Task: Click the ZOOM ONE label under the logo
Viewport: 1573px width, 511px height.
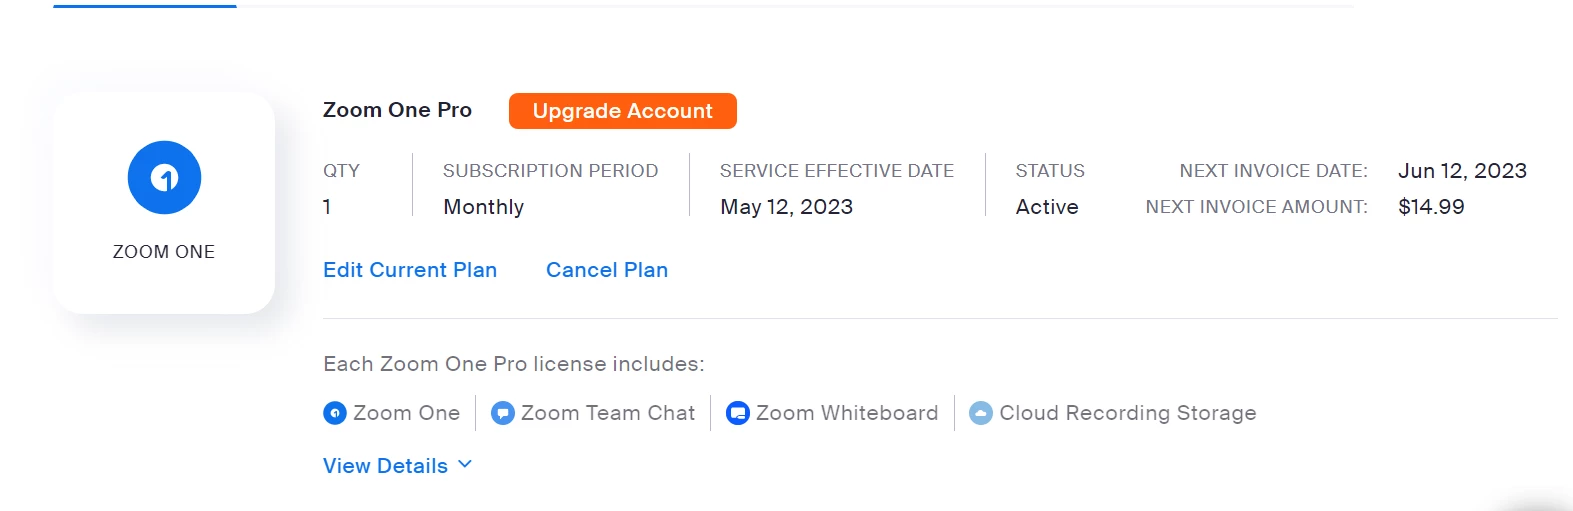Action: pyautogui.click(x=164, y=252)
